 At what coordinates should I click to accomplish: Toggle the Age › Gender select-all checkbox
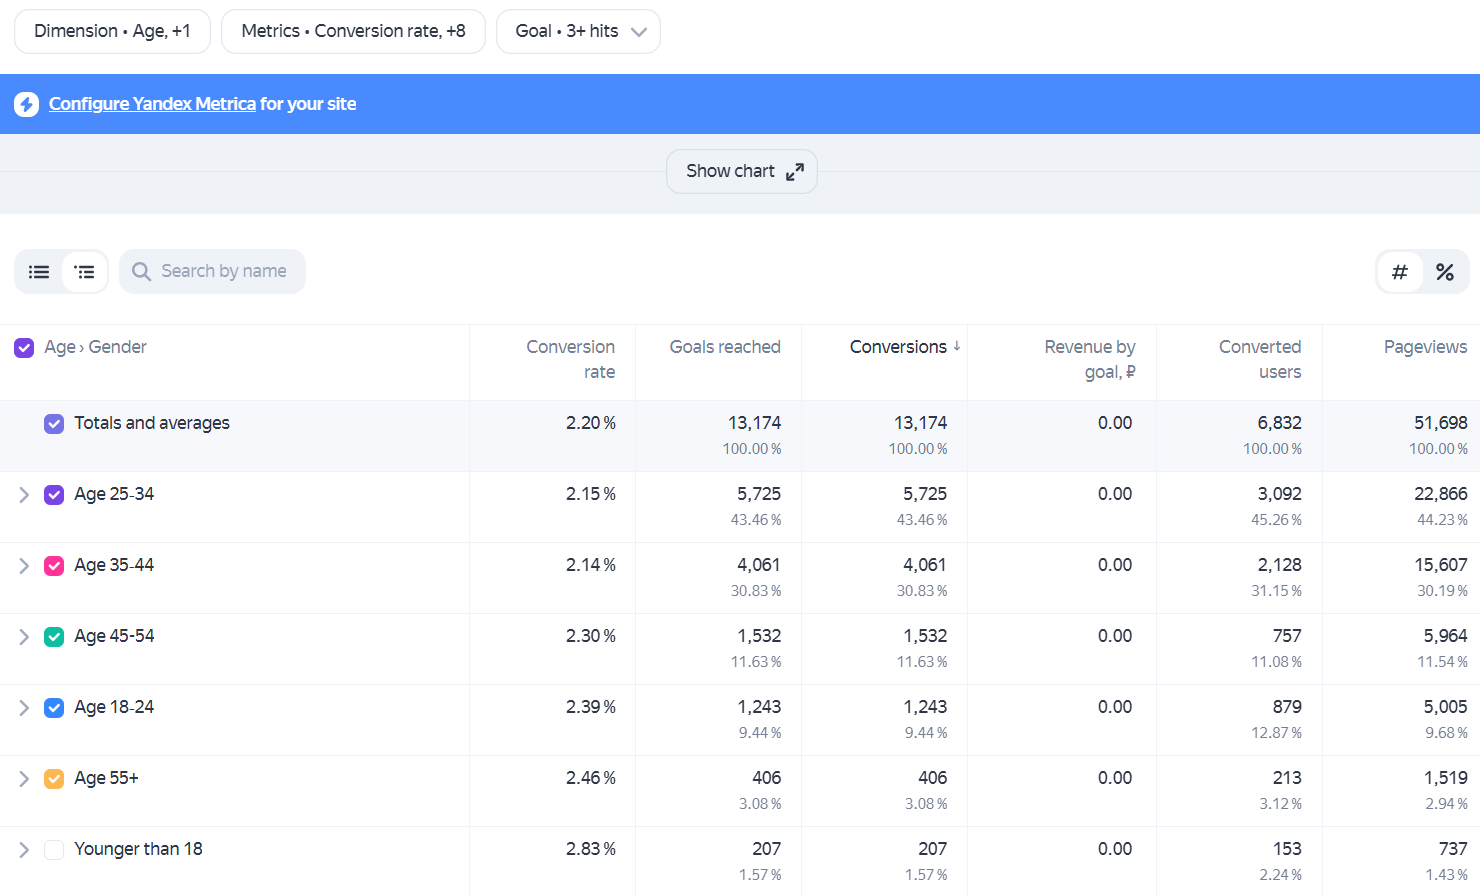(x=24, y=348)
